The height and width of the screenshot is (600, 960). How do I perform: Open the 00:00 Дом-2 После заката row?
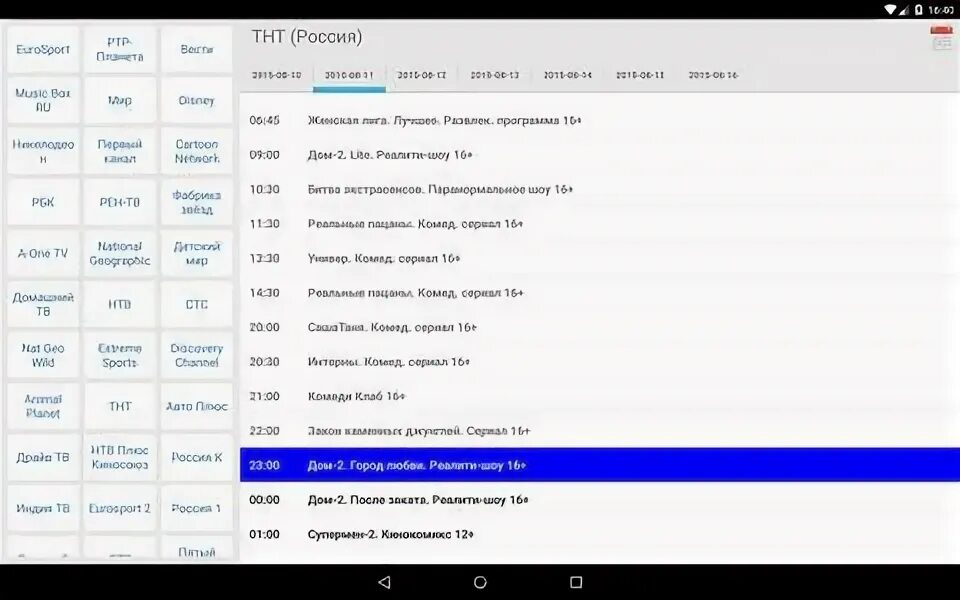click(x=600, y=500)
